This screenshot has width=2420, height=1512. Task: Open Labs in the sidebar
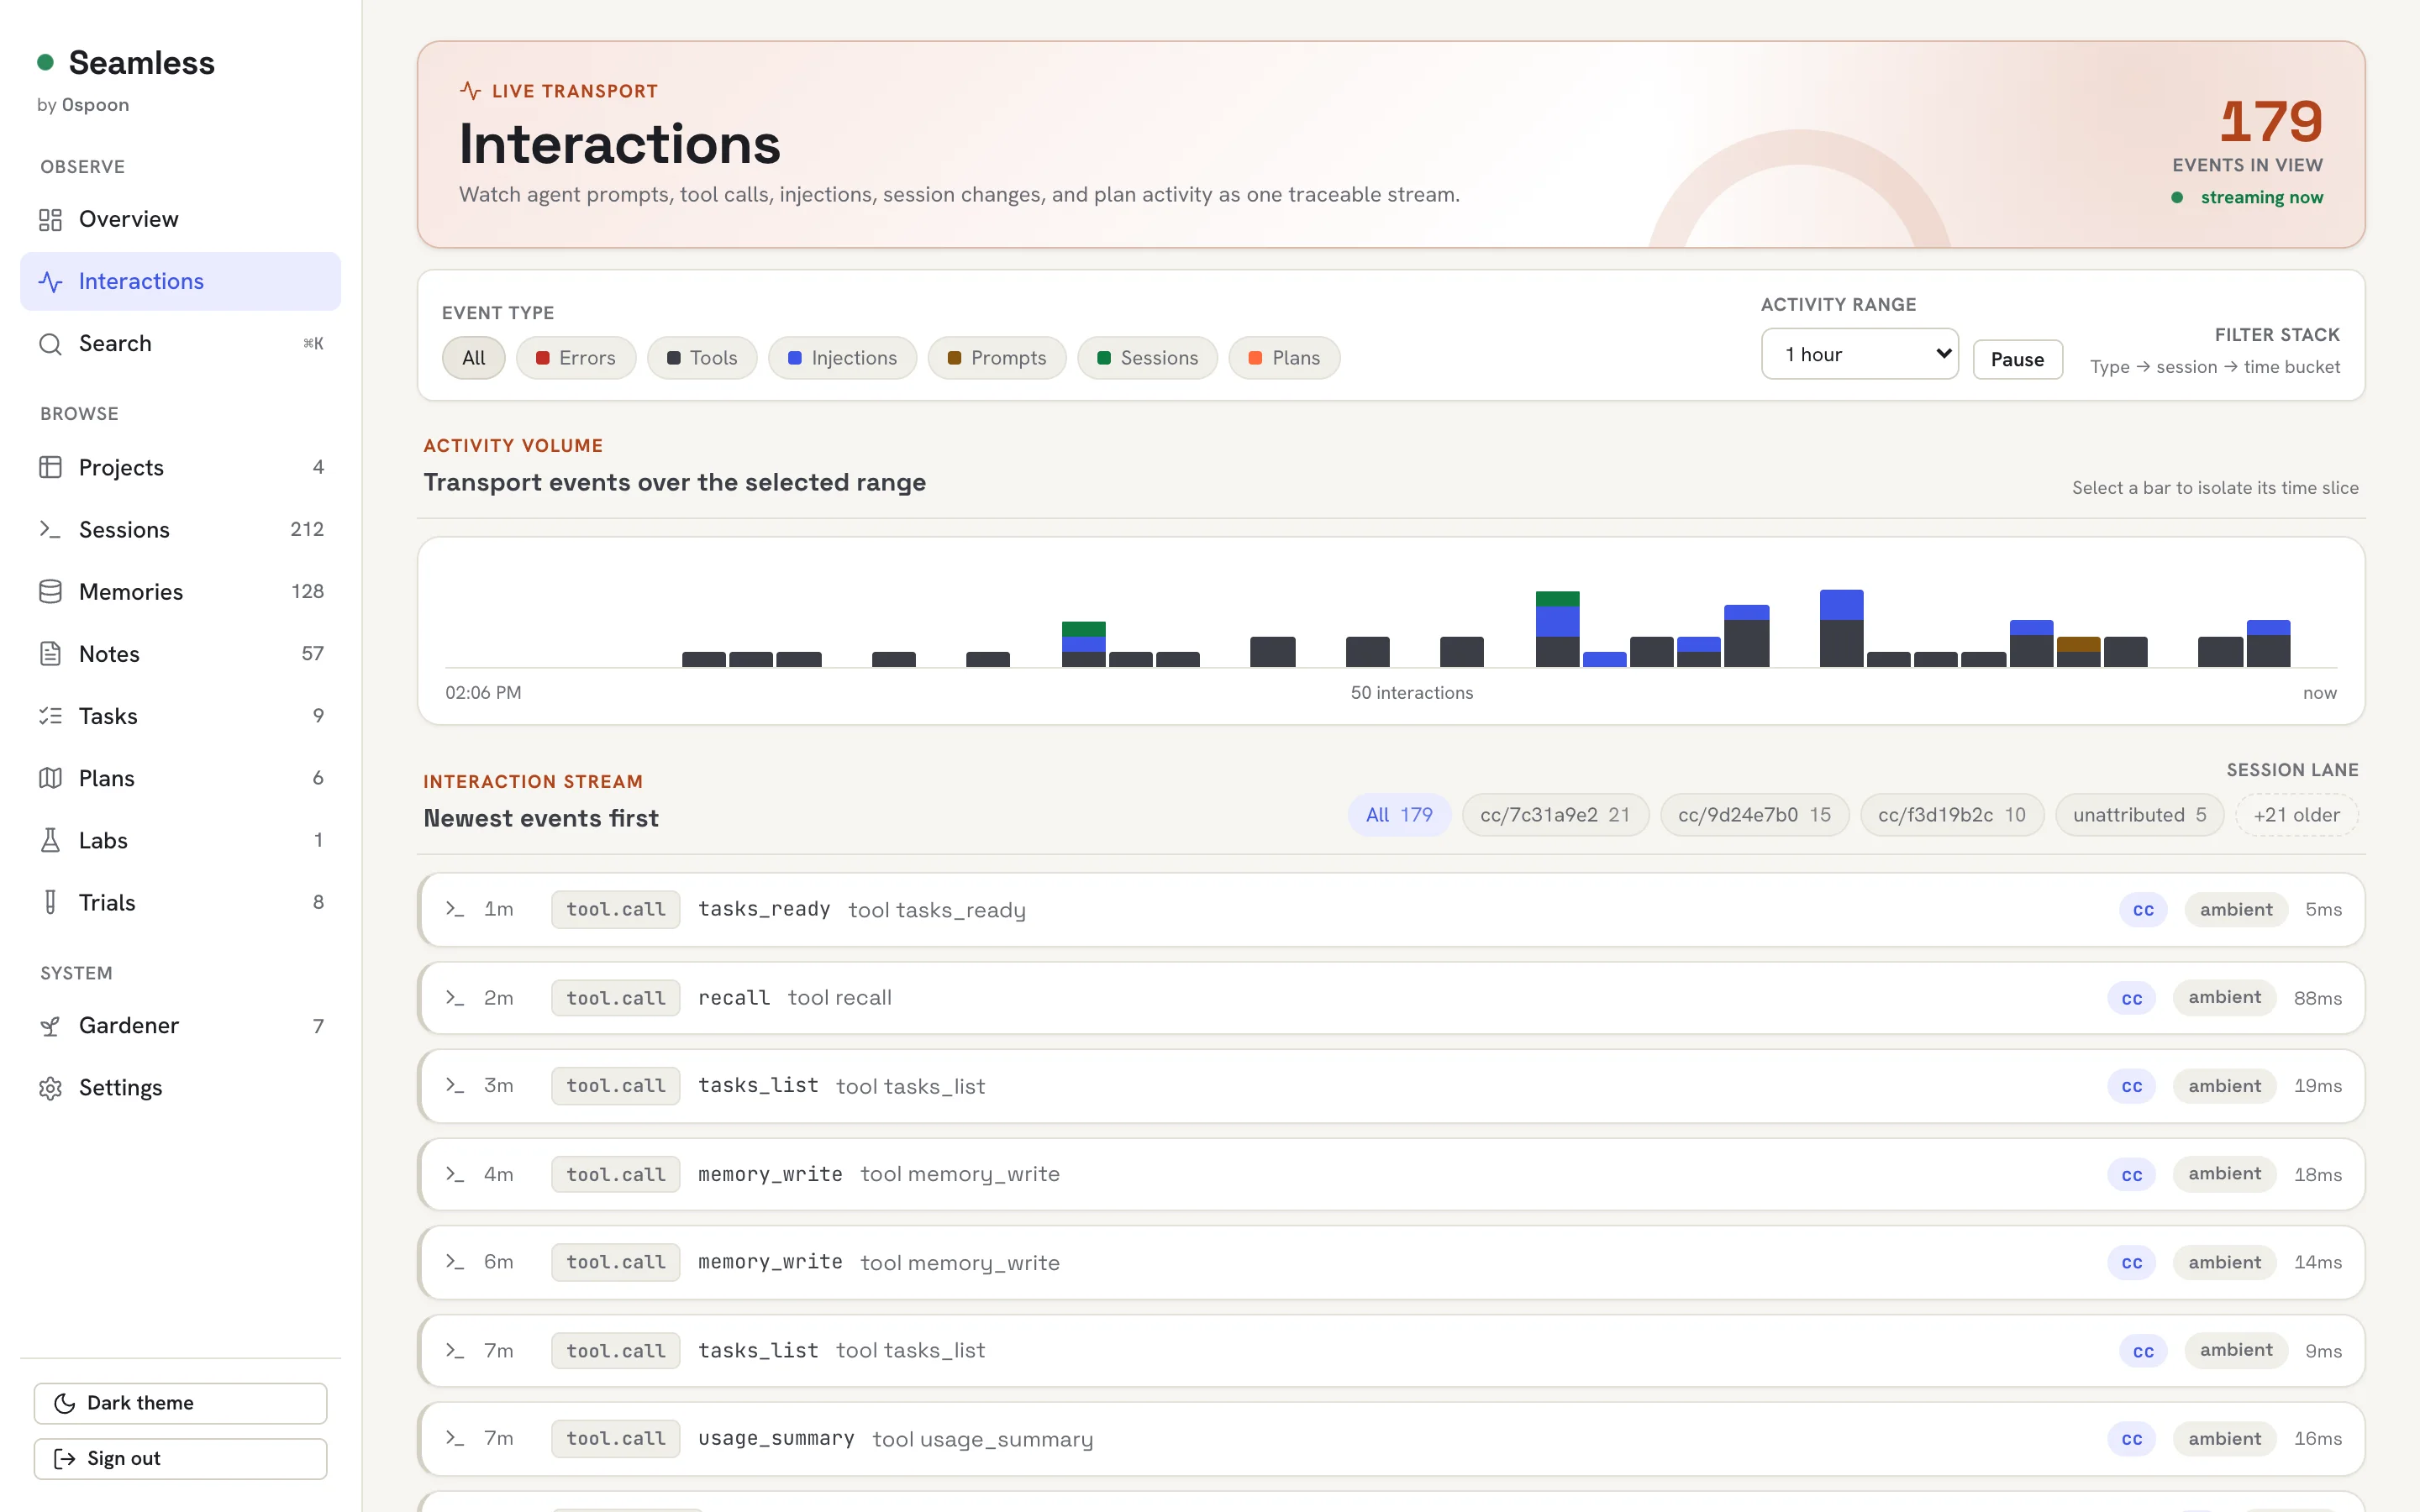pos(180,840)
